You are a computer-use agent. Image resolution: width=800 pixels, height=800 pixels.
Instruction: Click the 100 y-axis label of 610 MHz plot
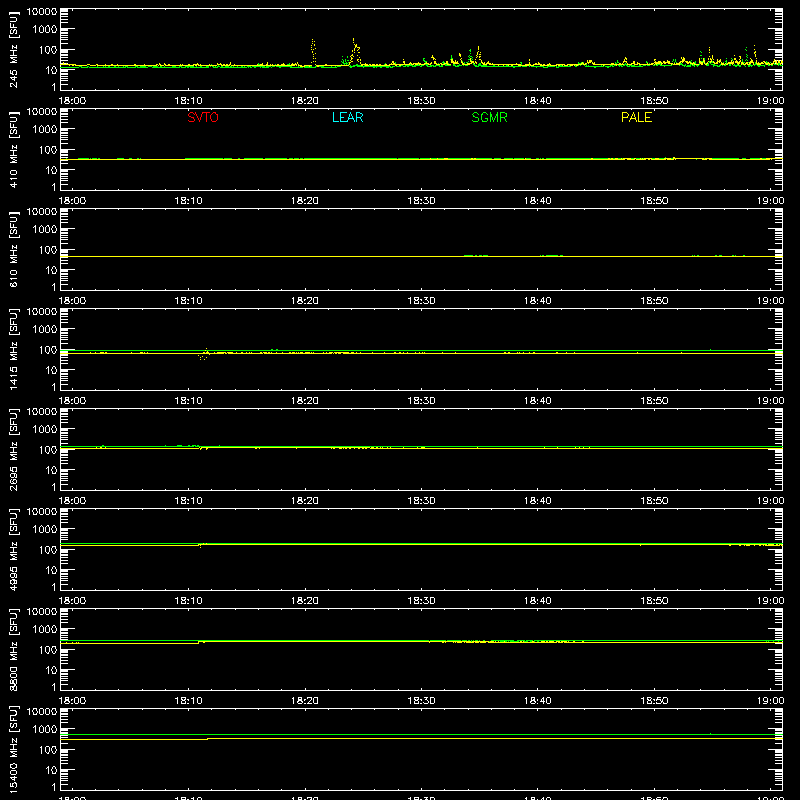48,250
